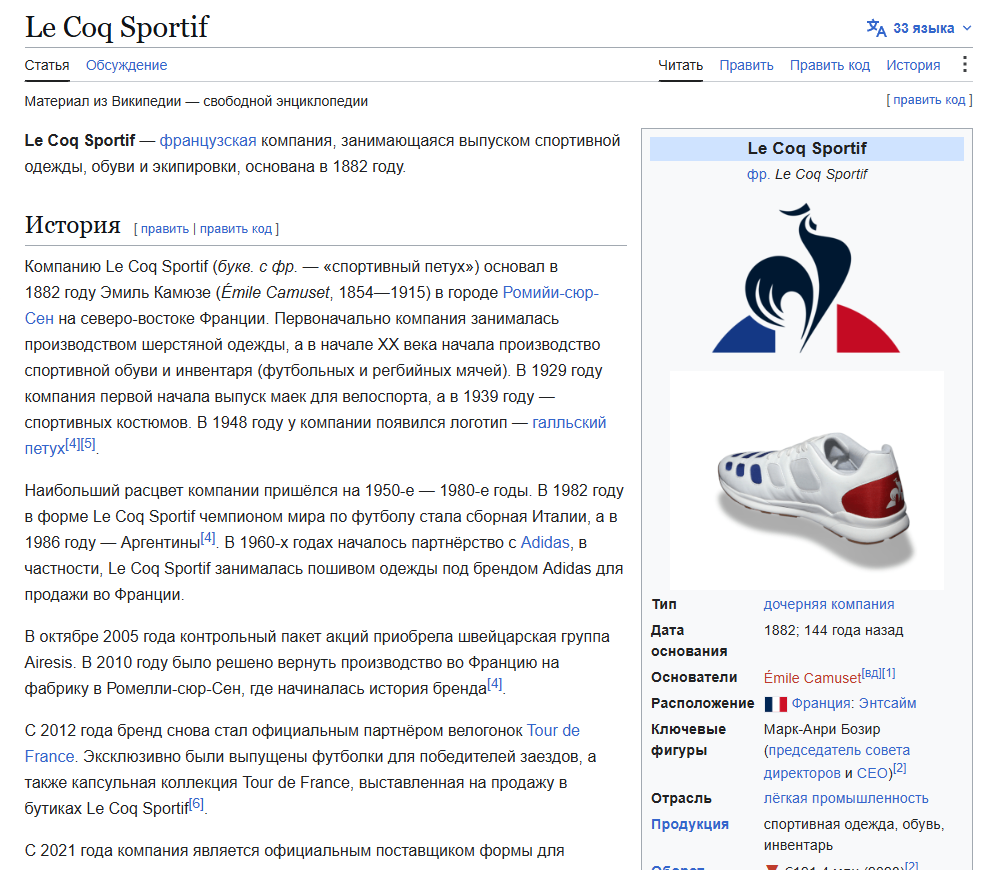
Task: Select the Читать tab
Action: coord(680,65)
